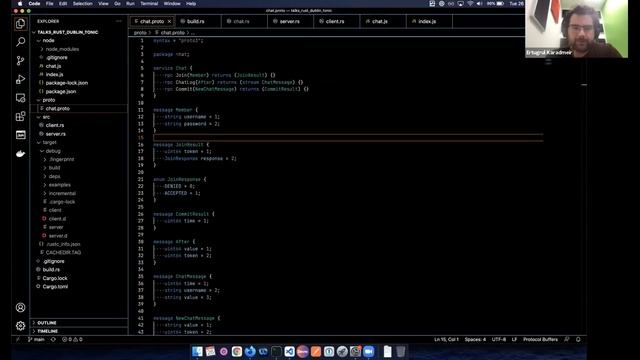Close the chat.proto editor tab
Screen dimensions: 640x360
coord(169,21)
